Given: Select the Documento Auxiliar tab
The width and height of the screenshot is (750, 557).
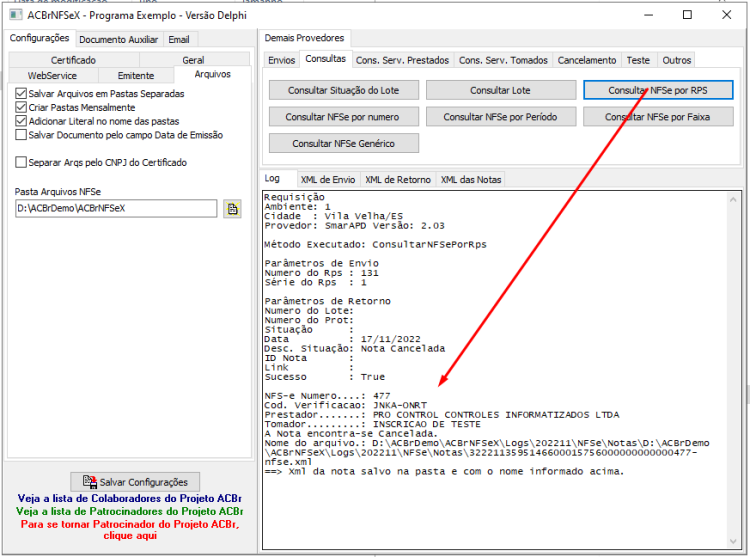Looking at the screenshot, I should (x=119, y=40).
